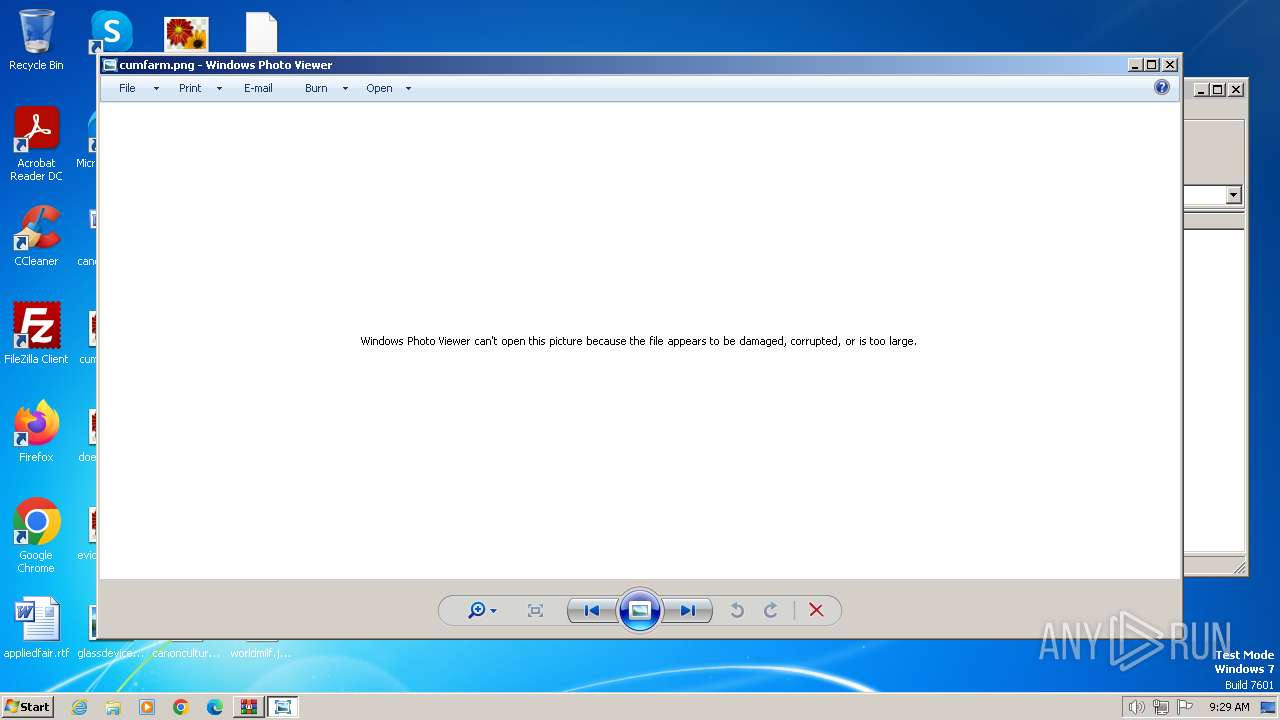Open the Open menu

pyautogui.click(x=379, y=88)
